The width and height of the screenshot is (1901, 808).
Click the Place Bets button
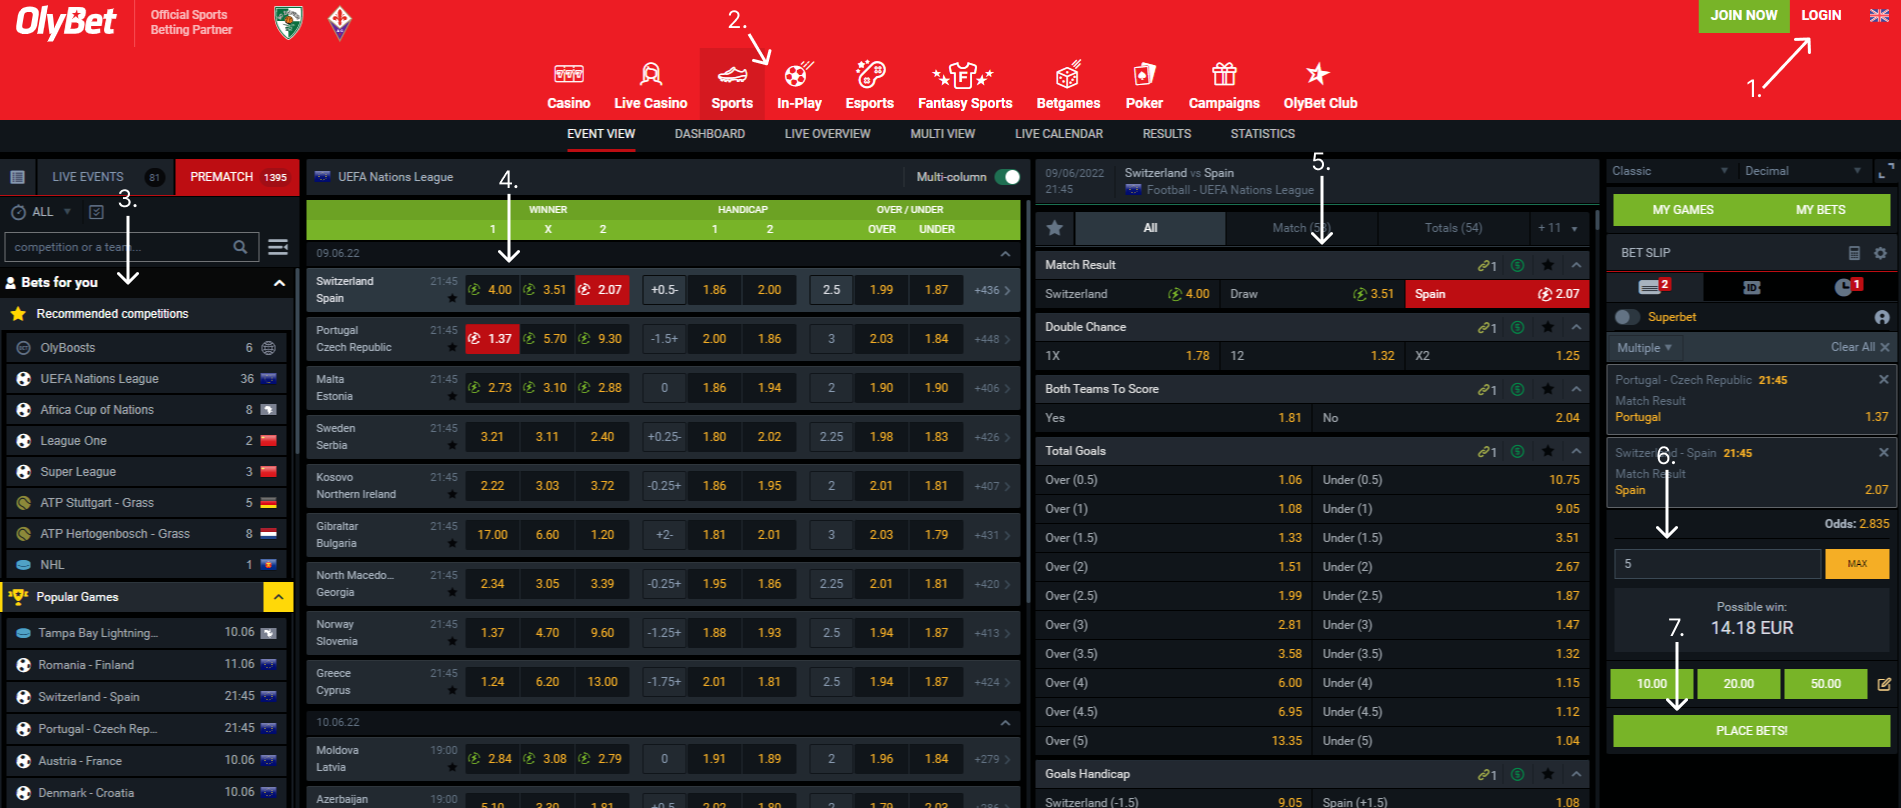(x=1751, y=731)
